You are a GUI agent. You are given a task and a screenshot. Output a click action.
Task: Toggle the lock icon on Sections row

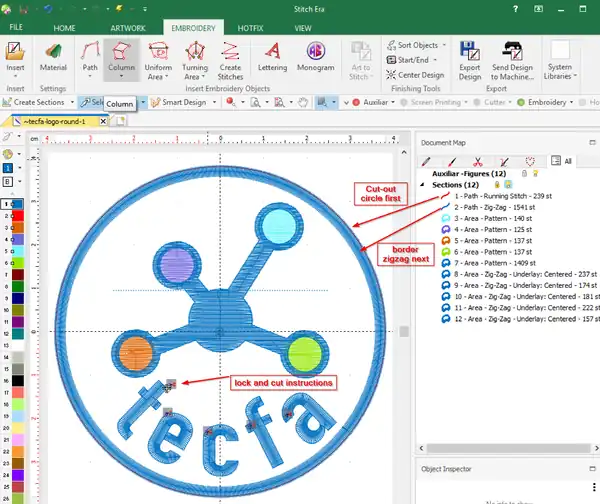point(496,185)
